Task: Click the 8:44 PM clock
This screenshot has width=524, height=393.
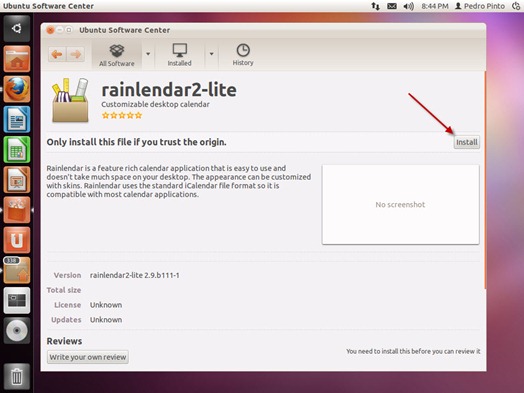Action: 435,6
